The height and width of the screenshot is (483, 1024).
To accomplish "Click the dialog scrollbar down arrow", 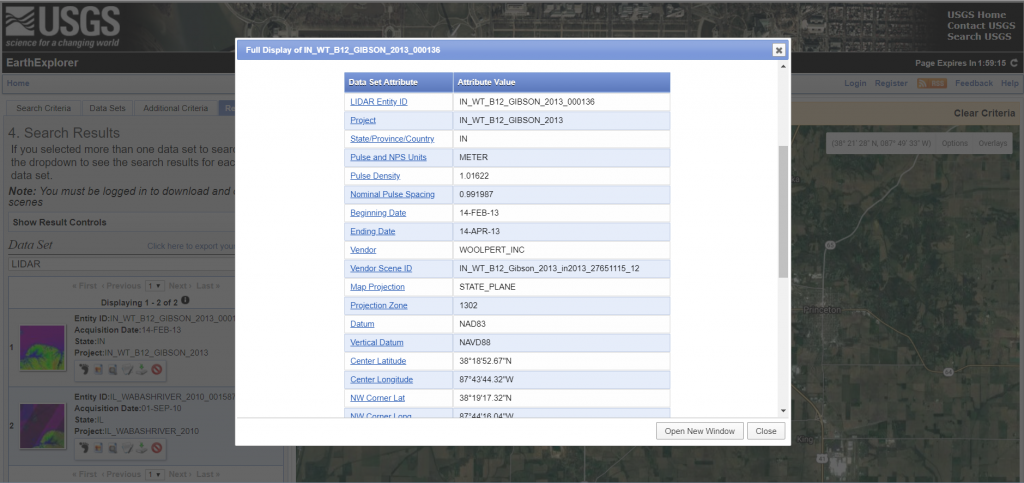I will (784, 411).
